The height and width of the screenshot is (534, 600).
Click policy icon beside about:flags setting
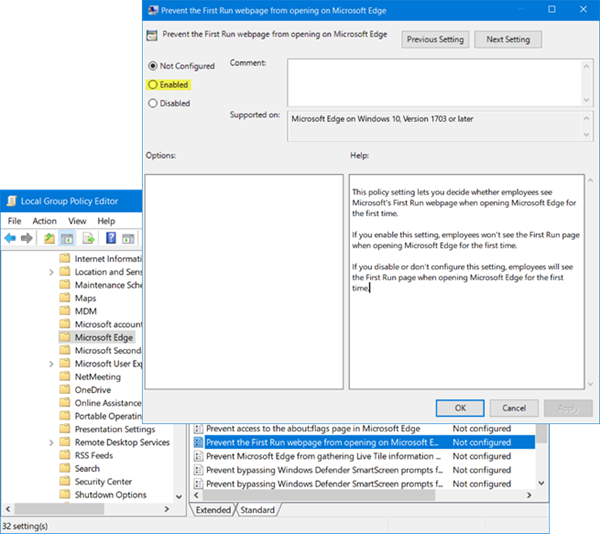tap(198, 428)
